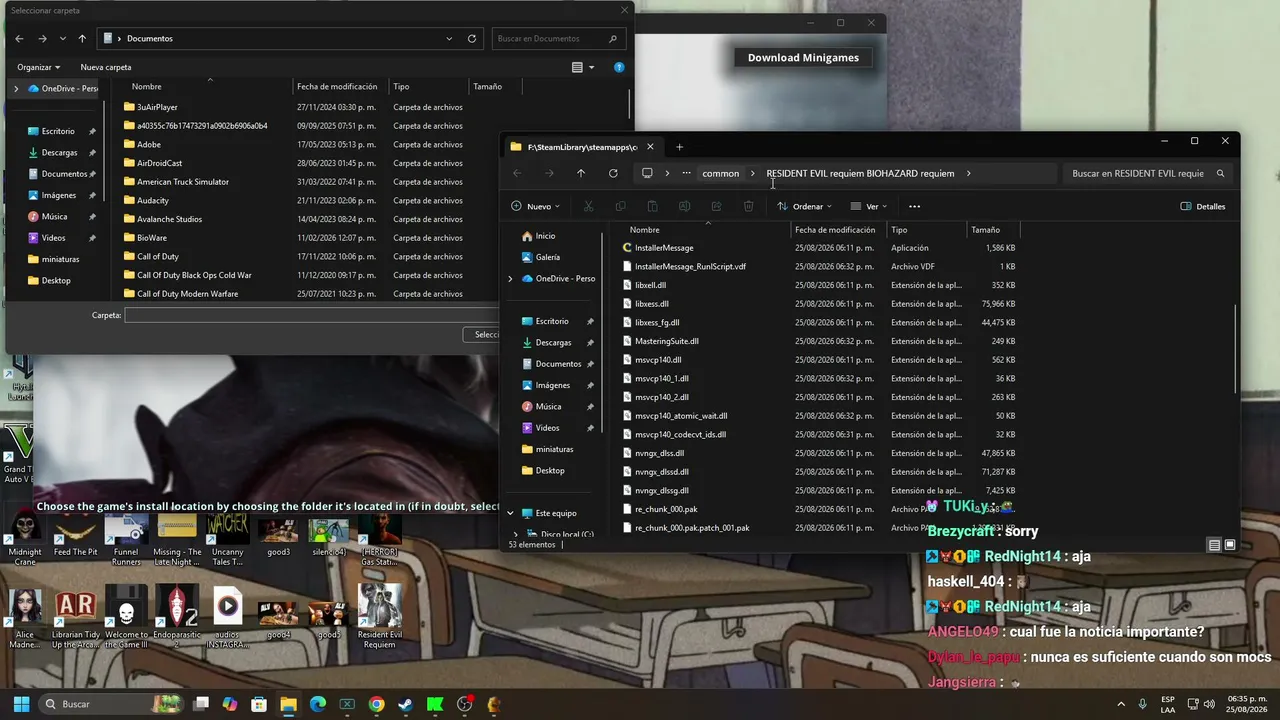Screen dimensions: 1280x720
Task: Open Microsoft Edge from the taskbar
Action: [318, 704]
